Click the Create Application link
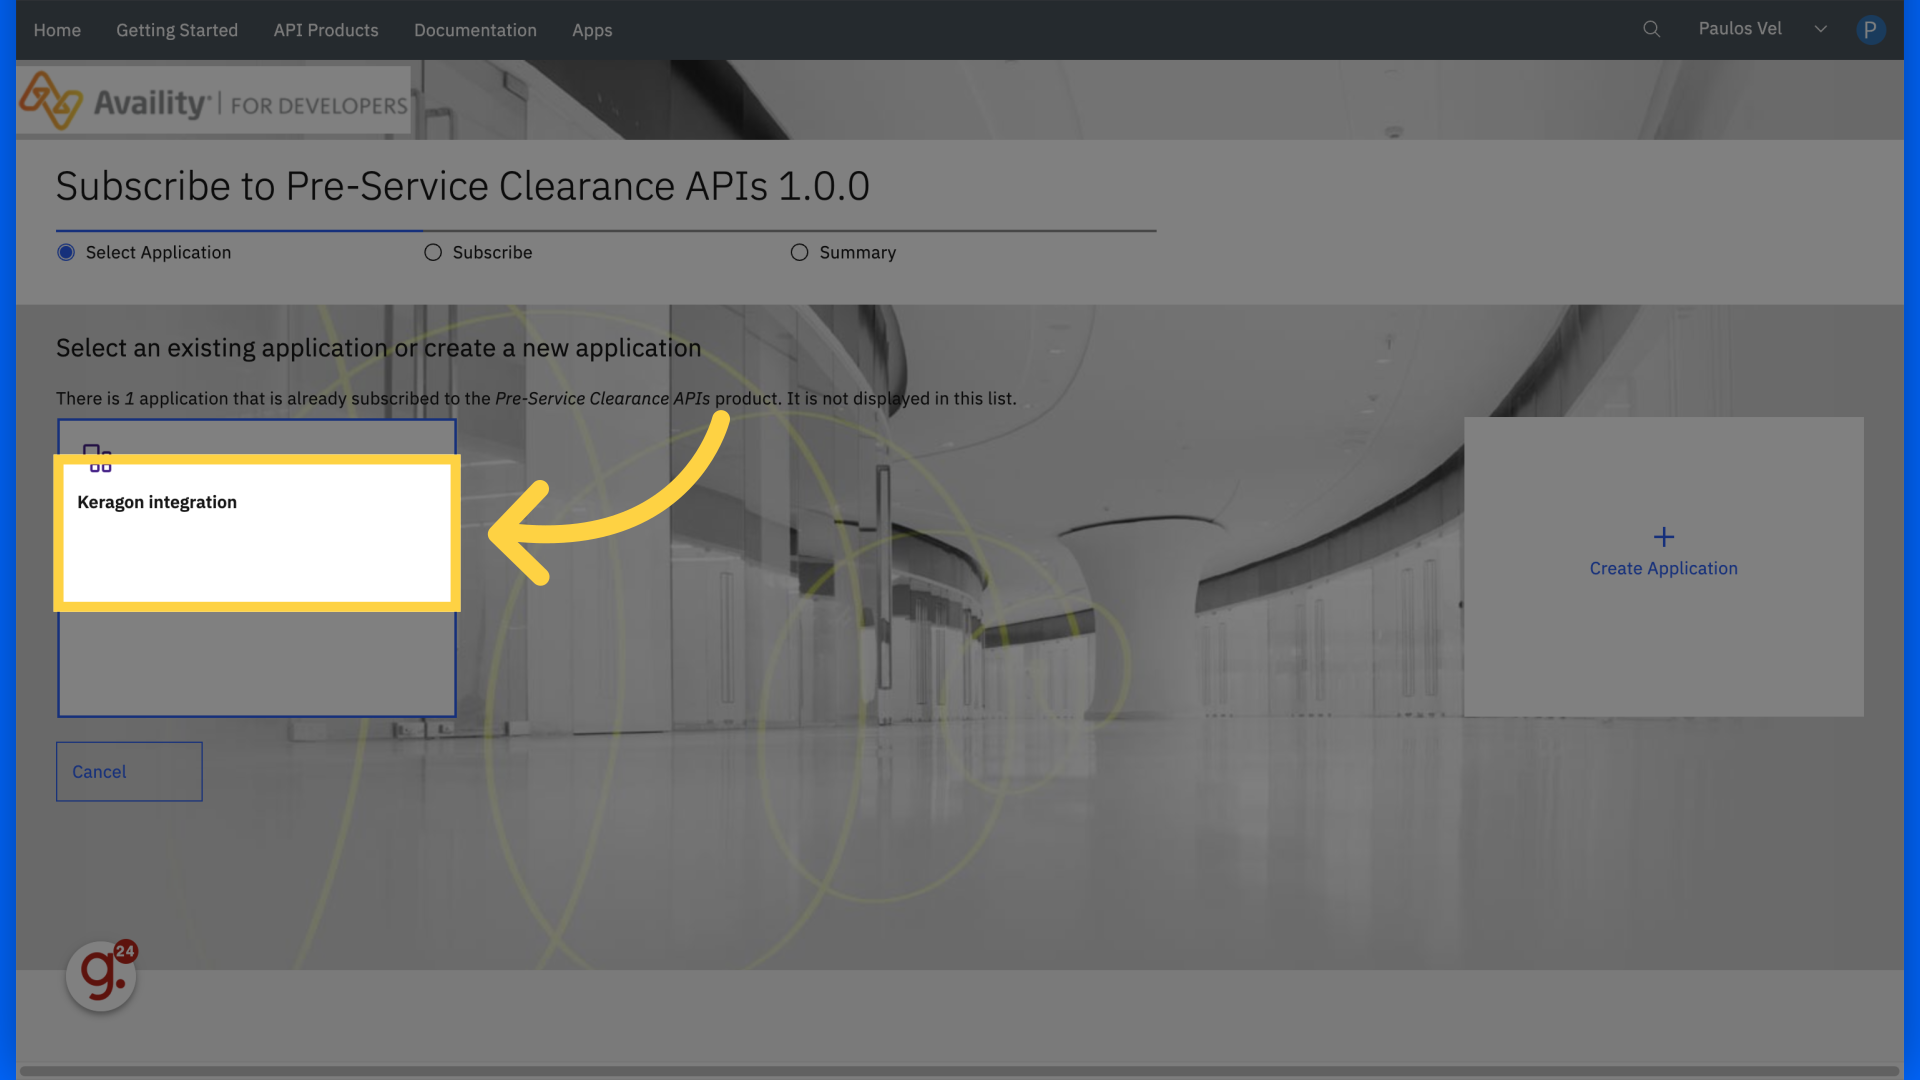Screen dimensions: 1920x1080 point(1664,568)
